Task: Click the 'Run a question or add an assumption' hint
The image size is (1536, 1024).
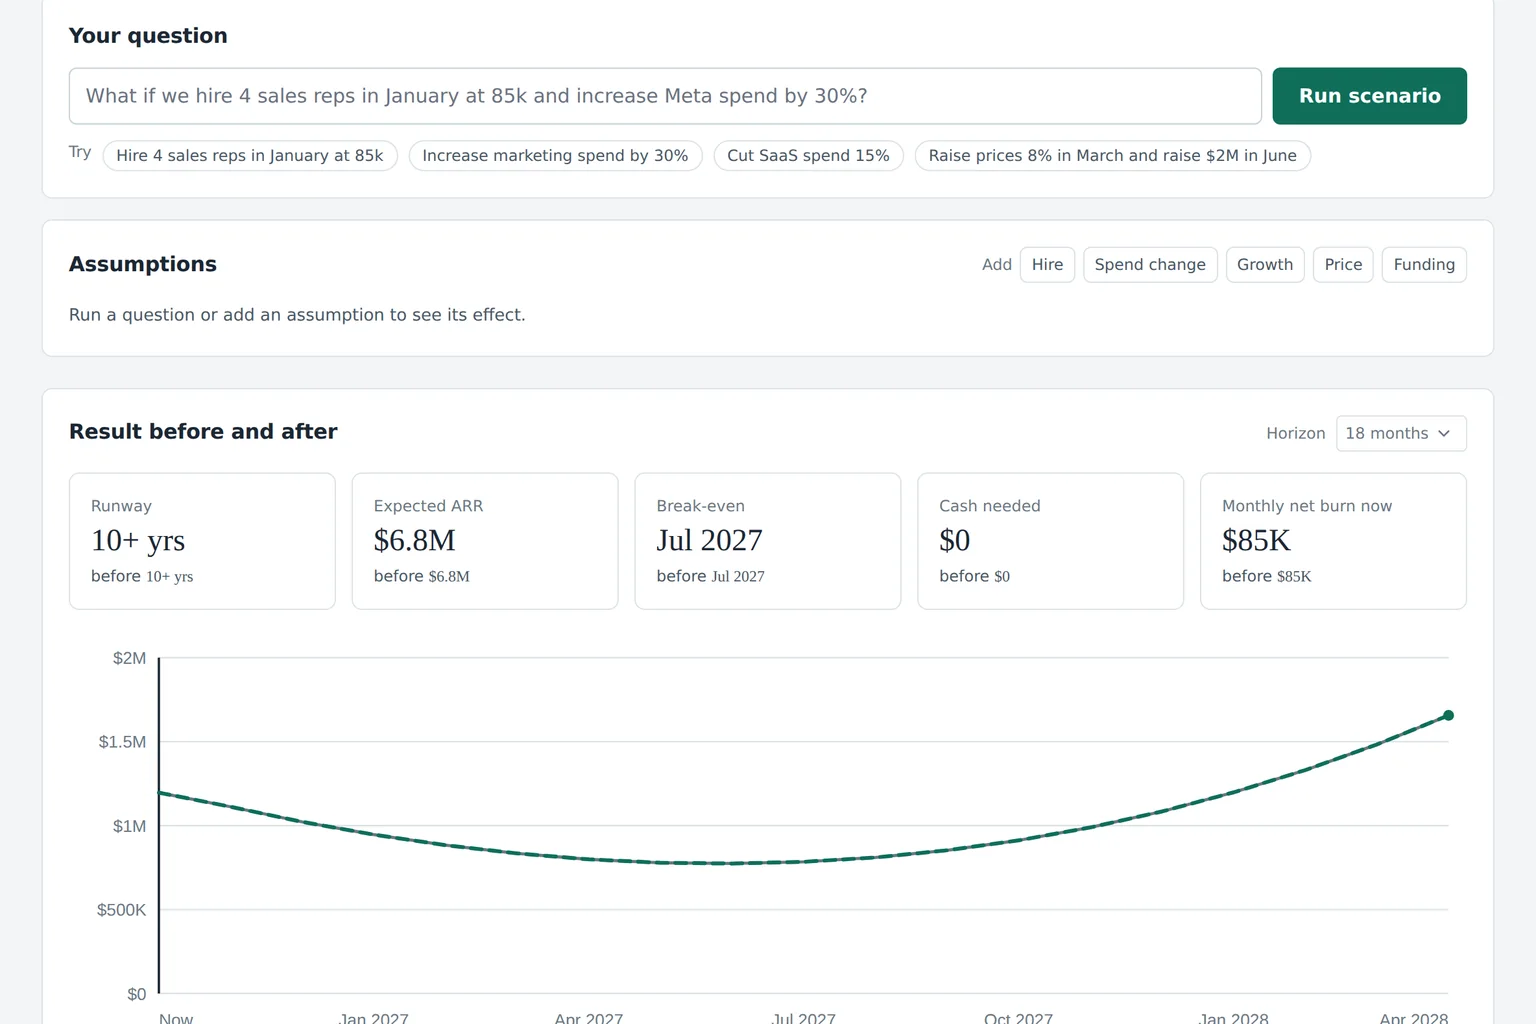Action: pyautogui.click(x=297, y=315)
